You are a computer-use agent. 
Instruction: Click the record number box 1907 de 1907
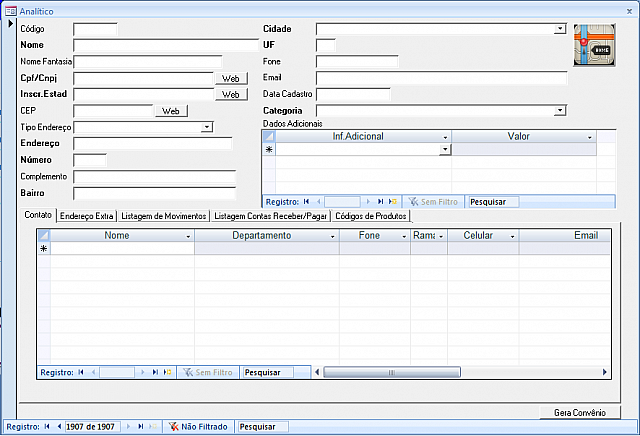93,427
